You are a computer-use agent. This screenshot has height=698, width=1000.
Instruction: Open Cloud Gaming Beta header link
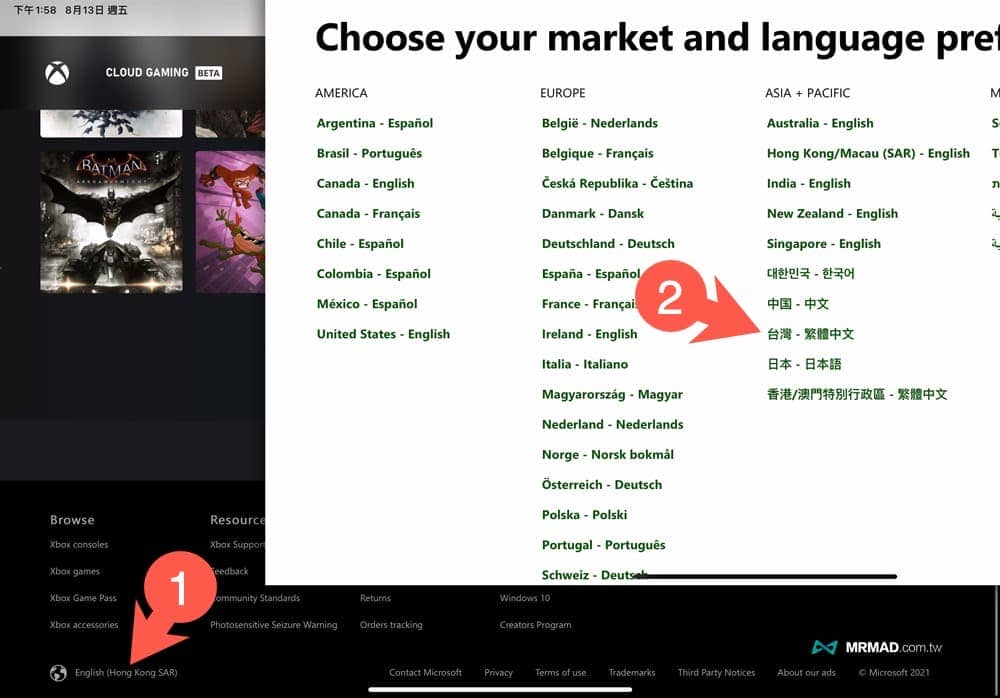point(164,73)
